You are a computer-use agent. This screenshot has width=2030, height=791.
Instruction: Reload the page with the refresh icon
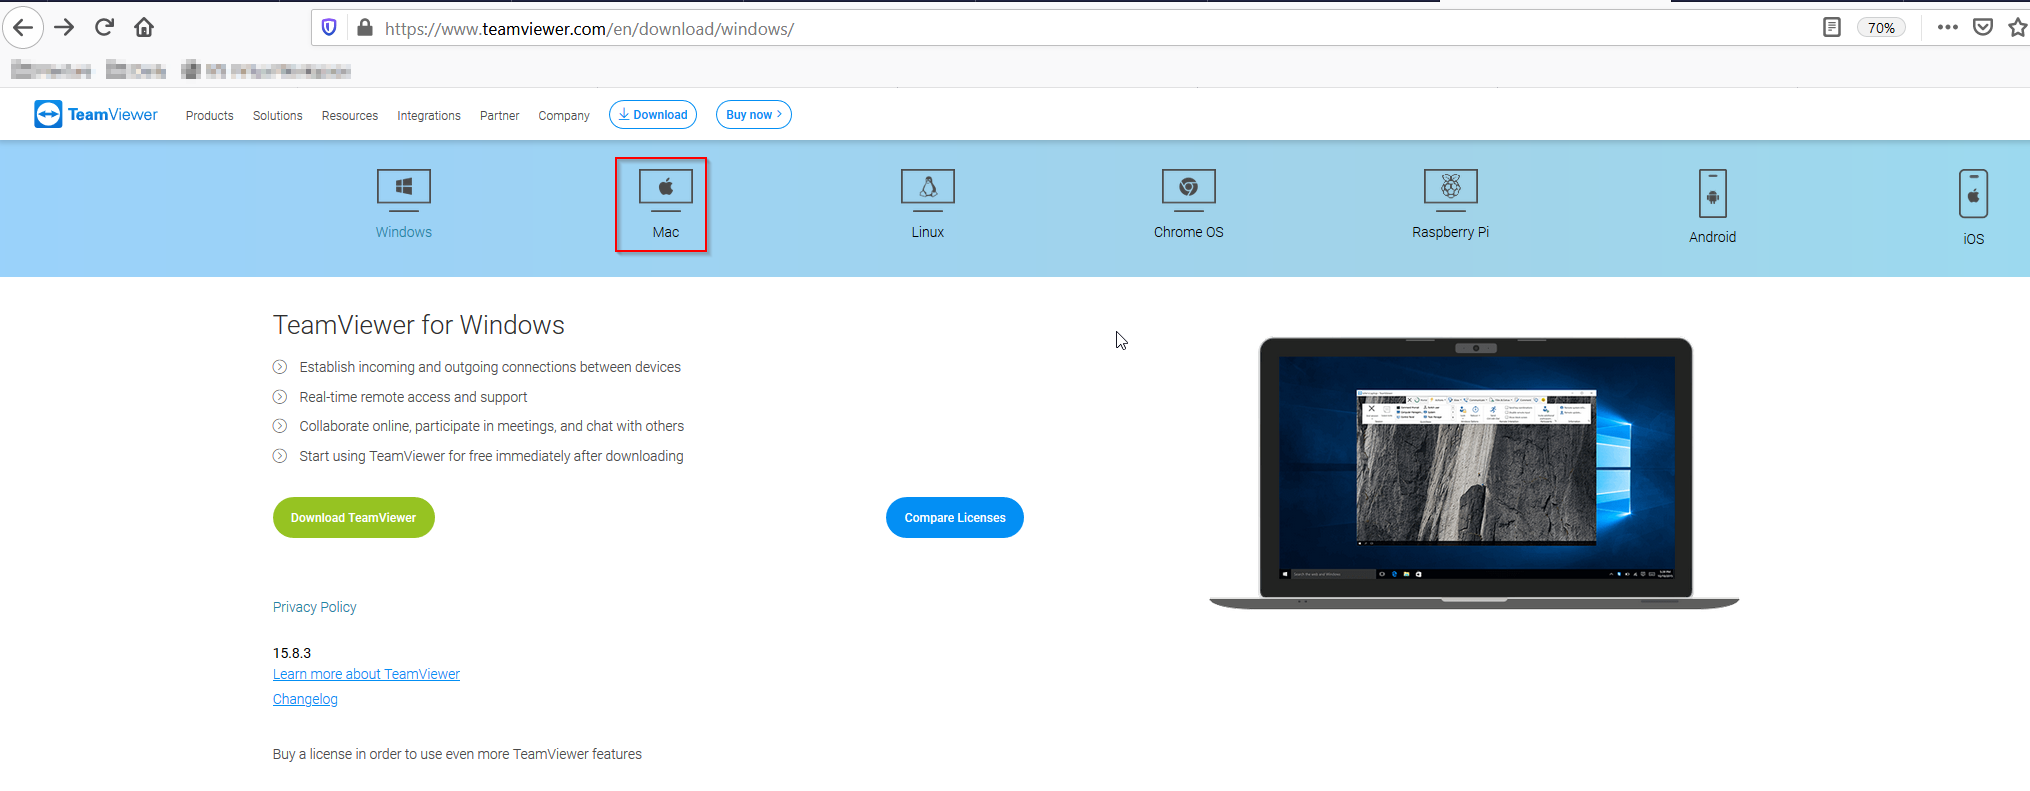[x=104, y=27]
